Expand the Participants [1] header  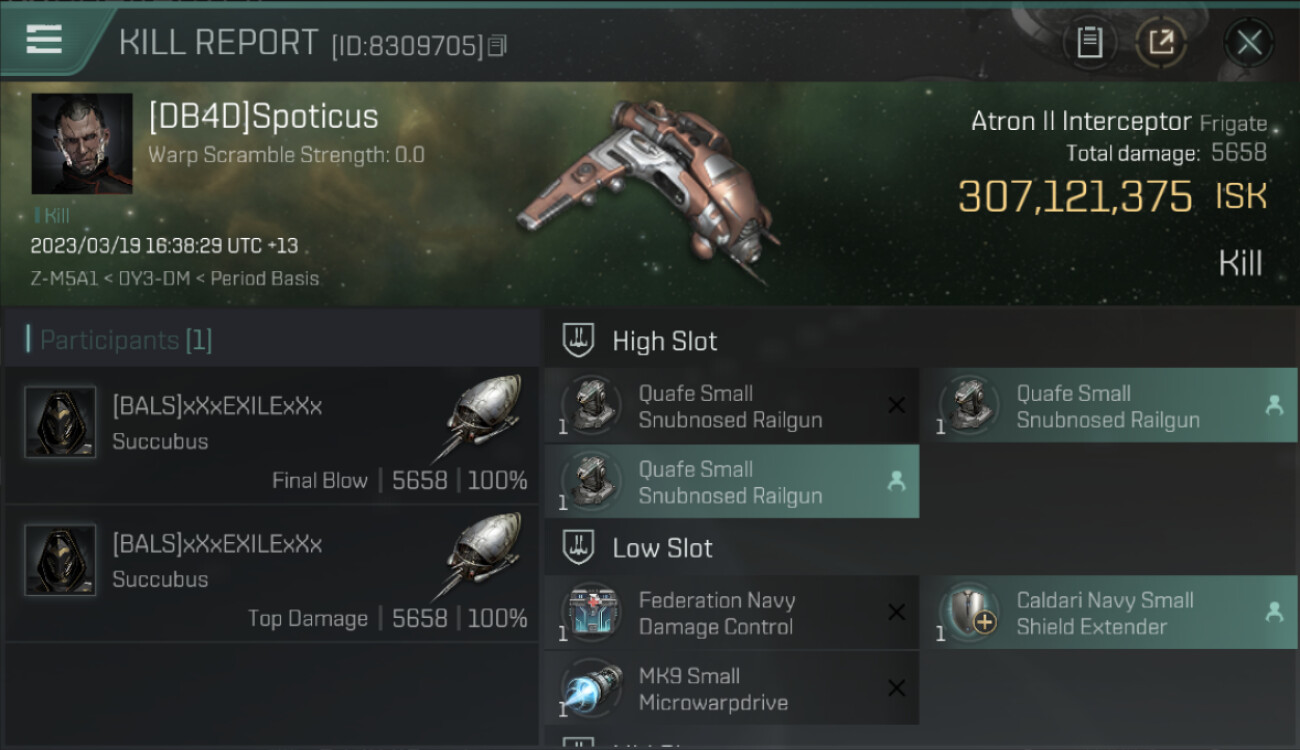tap(272, 340)
